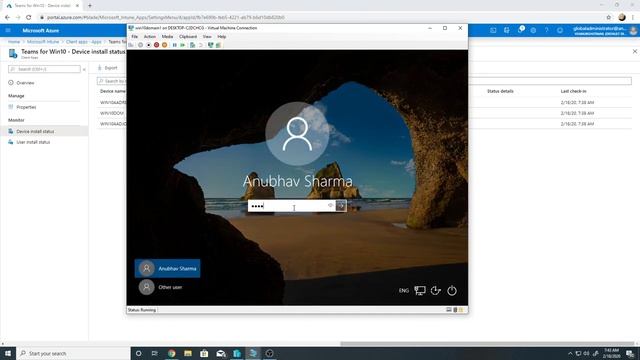Click the Status details column header
Screen dimensions: 640x360
tap(500, 91)
